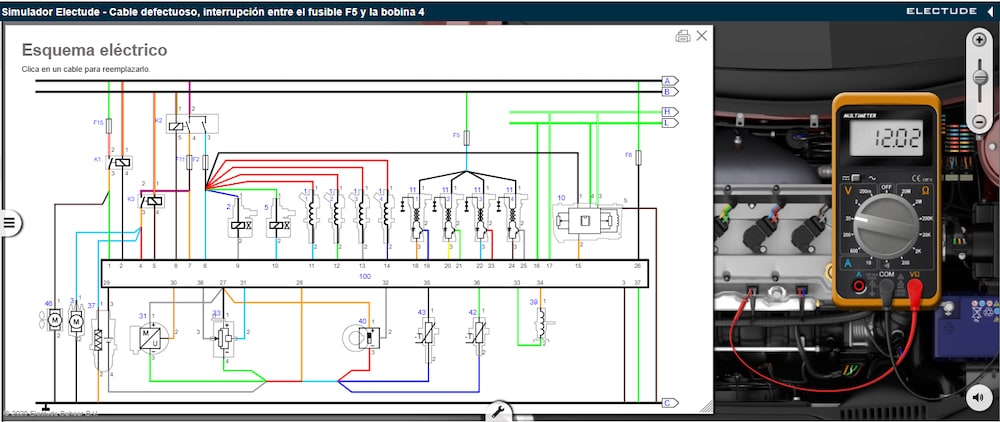Close the Esquema eléctrico panel
The width and height of the screenshot is (1000, 422).
point(702,36)
